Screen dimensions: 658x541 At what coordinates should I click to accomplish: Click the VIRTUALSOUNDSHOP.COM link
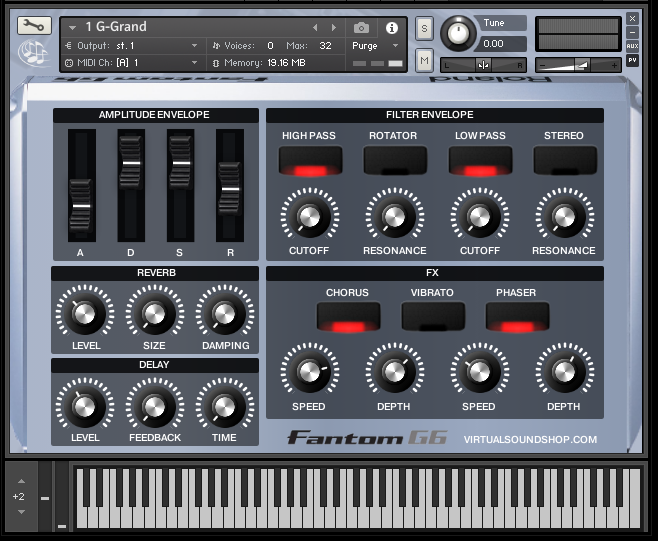click(x=530, y=439)
